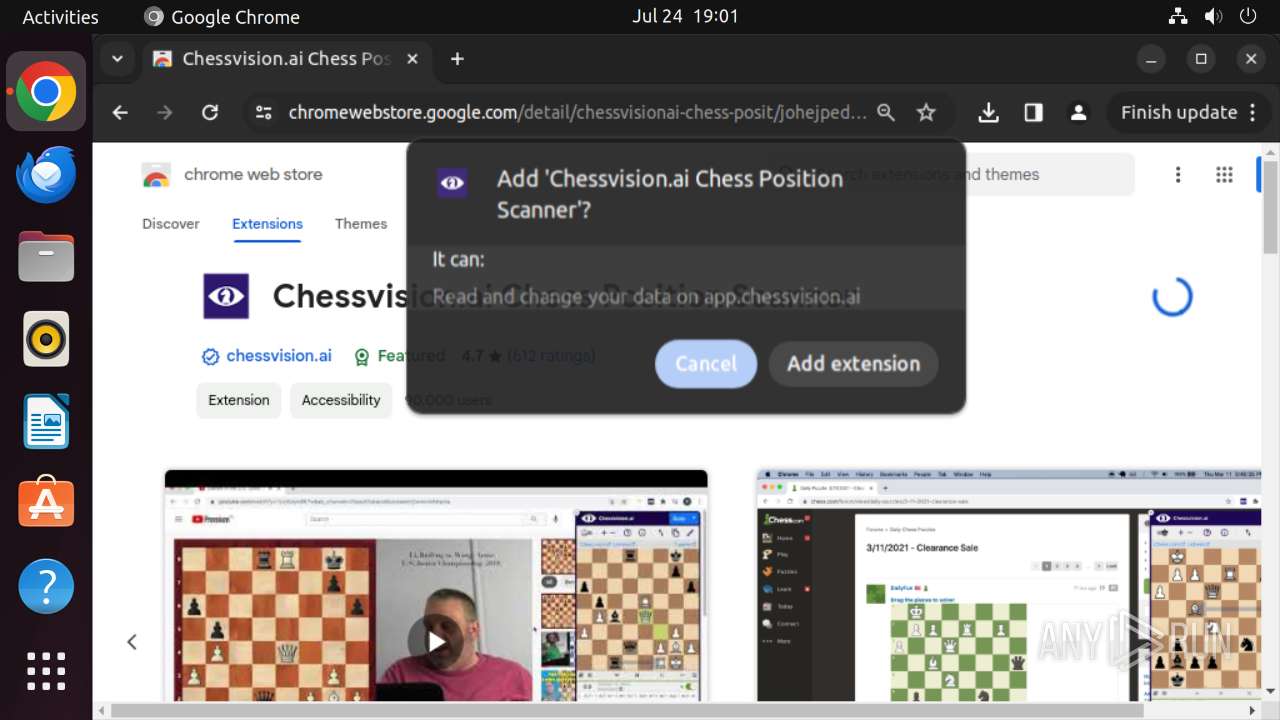Open Rhythmbox from the dock
The image size is (1280, 720).
[46, 339]
